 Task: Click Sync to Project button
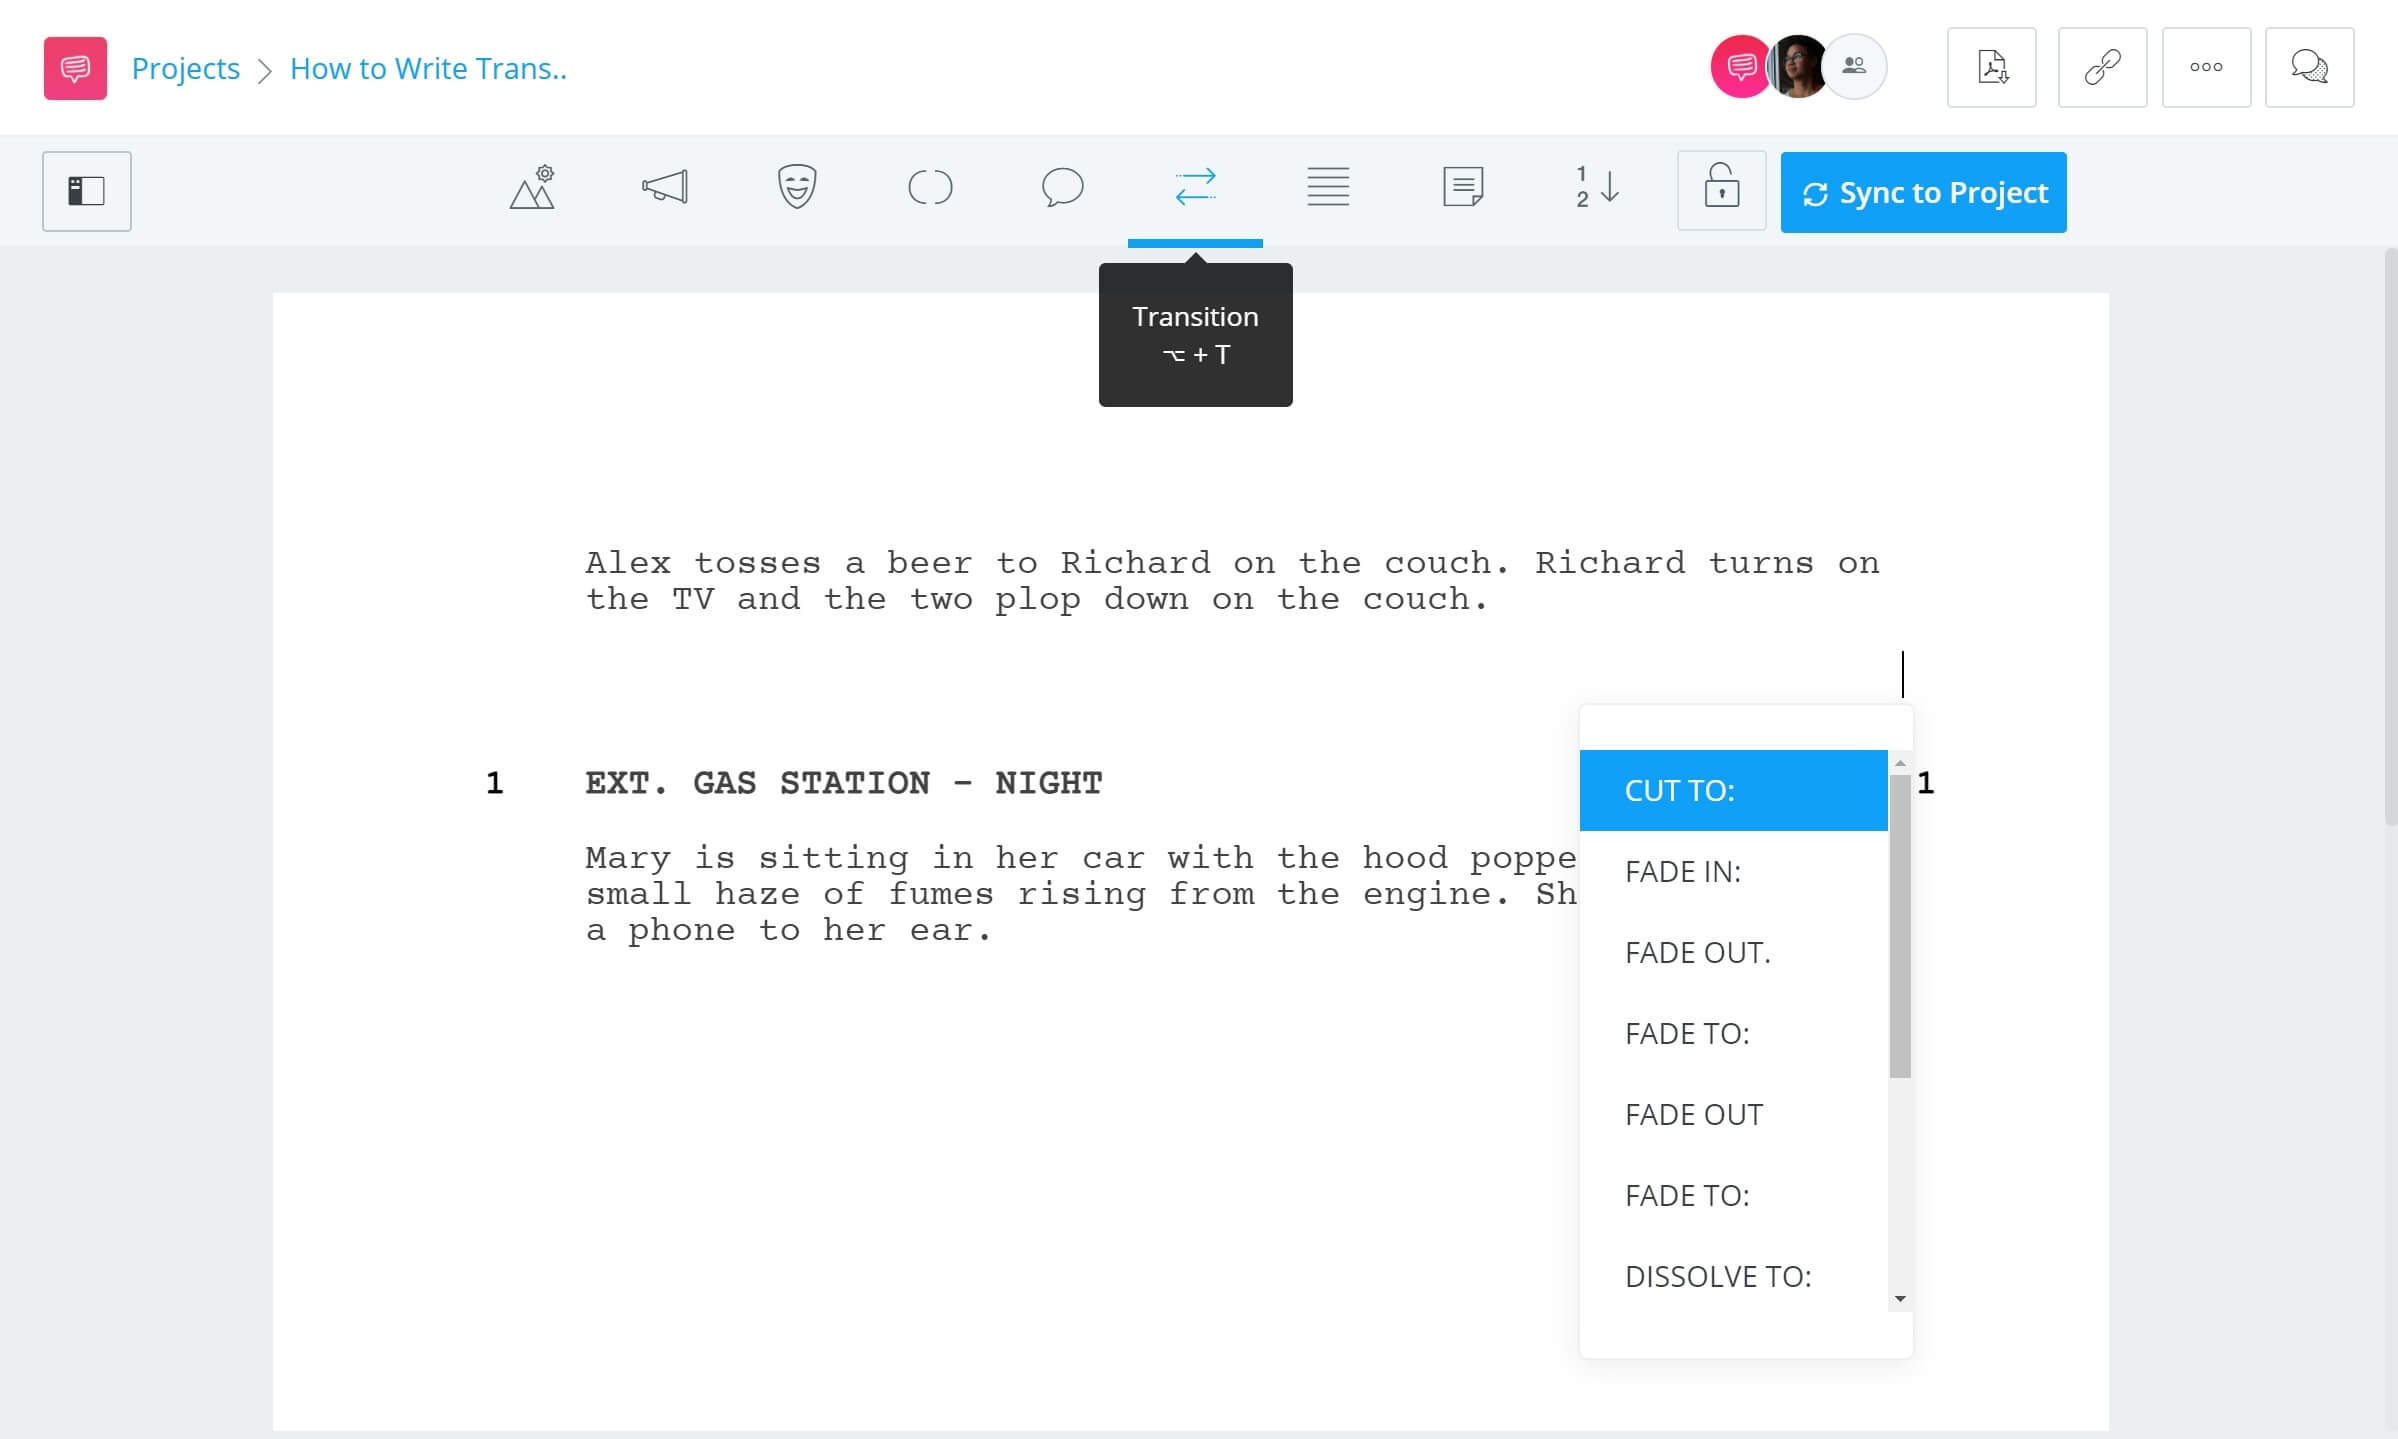point(1922,192)
